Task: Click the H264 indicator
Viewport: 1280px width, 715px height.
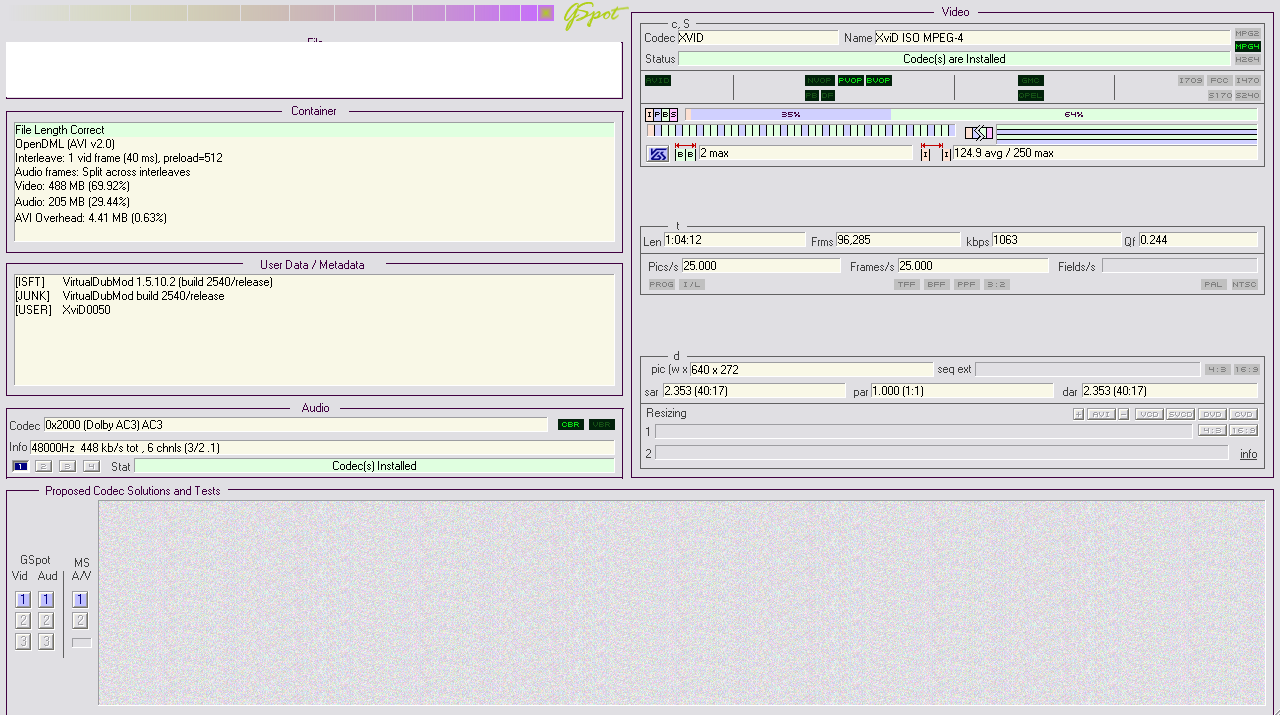Action: (x=1247, y=59)
